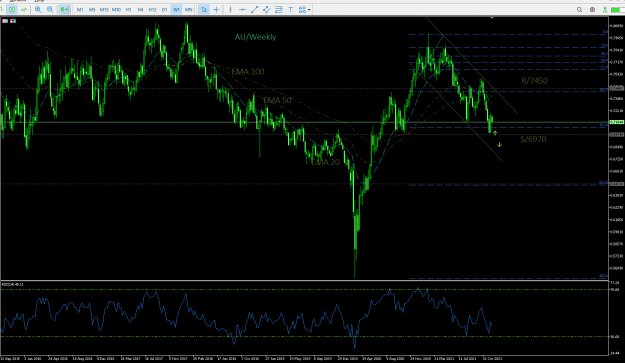Open the search magnifier in toolbar
625x363 pixels.
point(579,10)
